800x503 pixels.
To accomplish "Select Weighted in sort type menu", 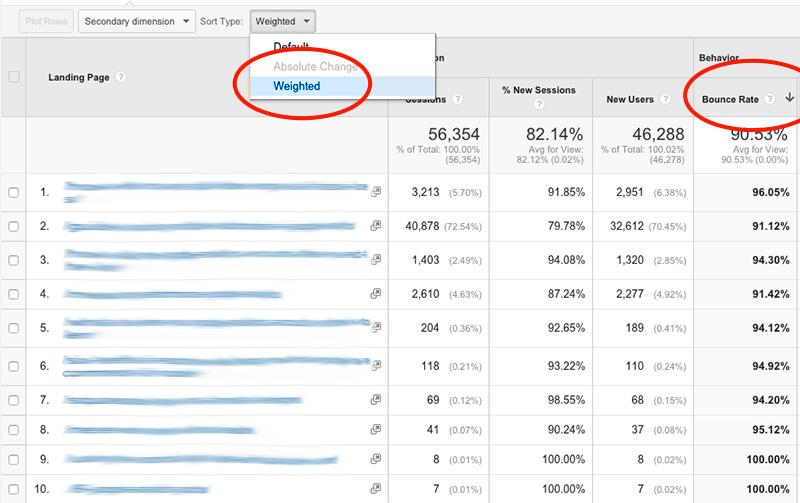I will pos(342,86).
